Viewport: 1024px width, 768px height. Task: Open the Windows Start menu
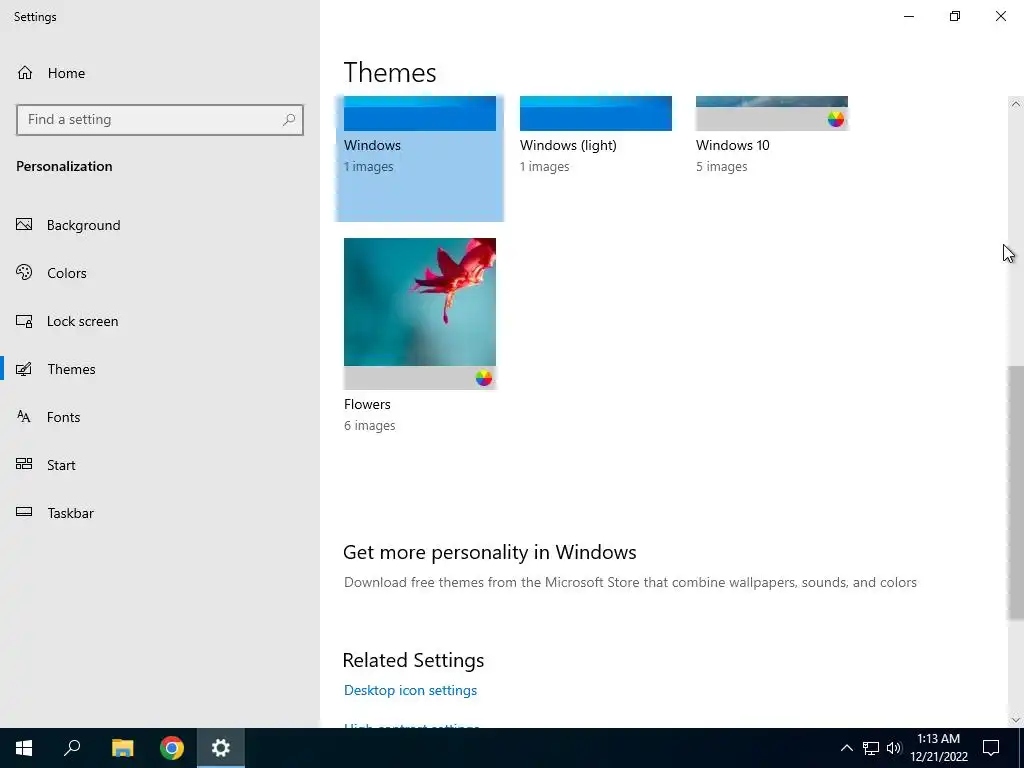point(24,748)
